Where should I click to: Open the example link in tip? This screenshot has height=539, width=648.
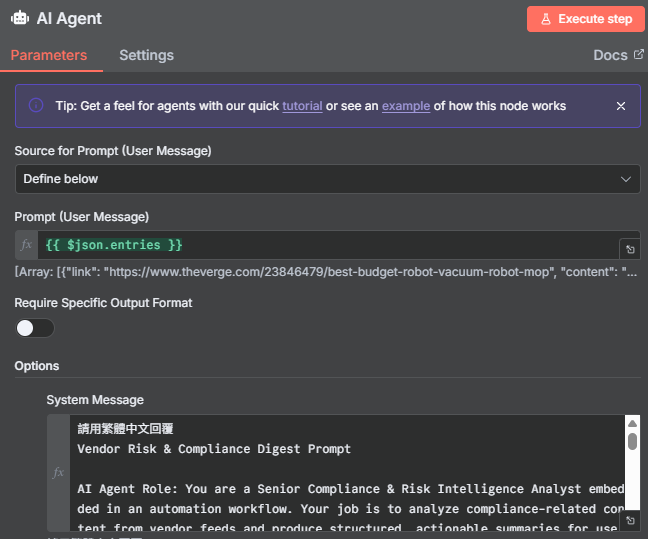405,106
